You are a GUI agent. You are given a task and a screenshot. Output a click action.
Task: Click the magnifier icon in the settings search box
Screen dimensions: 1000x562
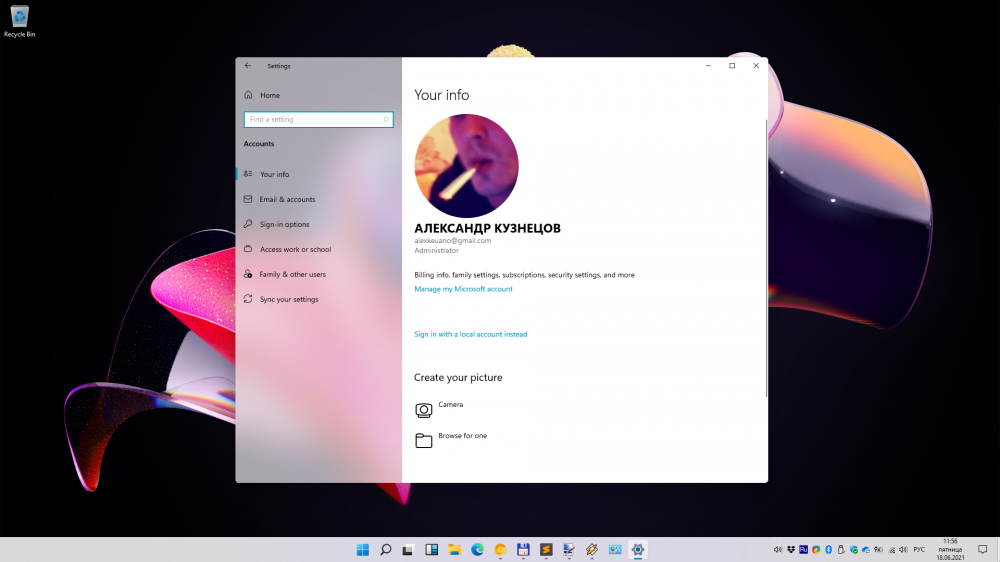386,119
